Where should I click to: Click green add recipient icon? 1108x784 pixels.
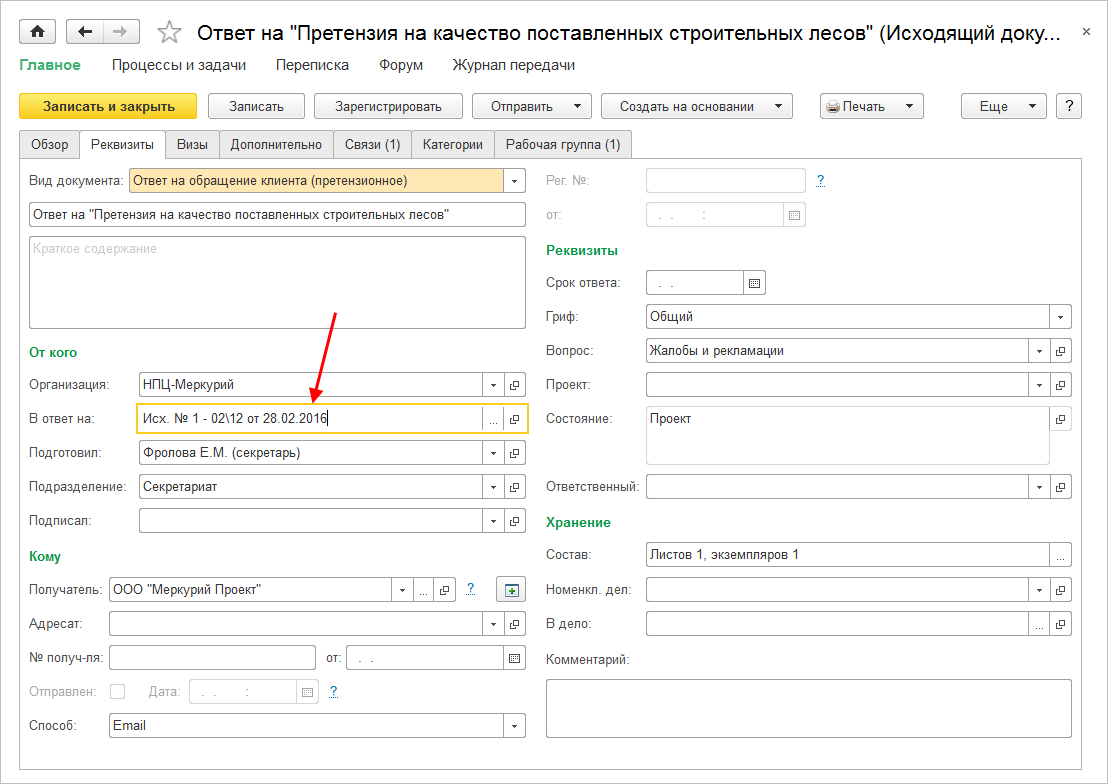pos(511,590)
